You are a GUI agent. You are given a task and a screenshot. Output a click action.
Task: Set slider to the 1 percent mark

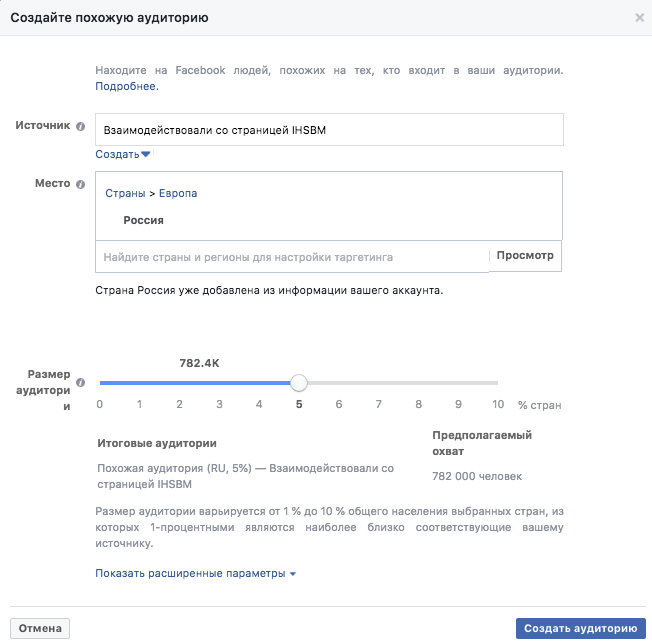140,383
